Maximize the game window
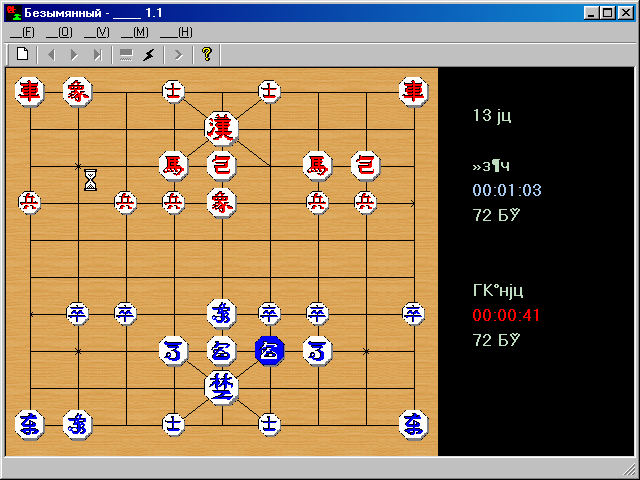Image resolution: width=640 pixels, height=480 pixels. [x=607, y=13]
